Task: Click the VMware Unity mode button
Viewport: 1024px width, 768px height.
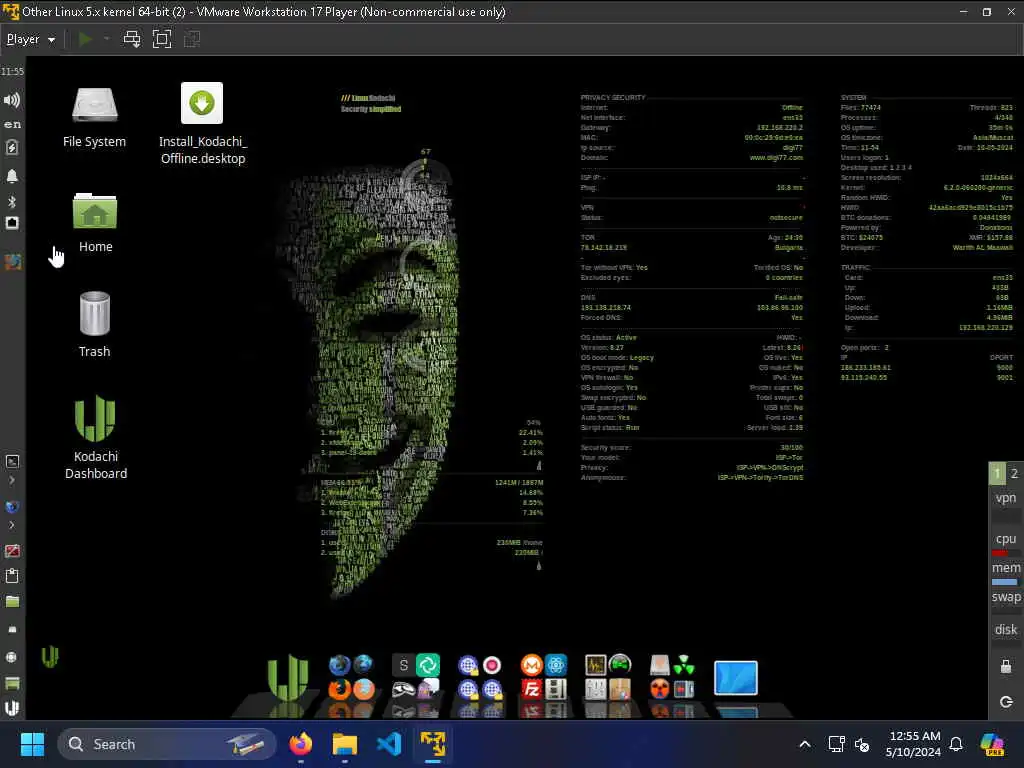Action: [192, 39]
